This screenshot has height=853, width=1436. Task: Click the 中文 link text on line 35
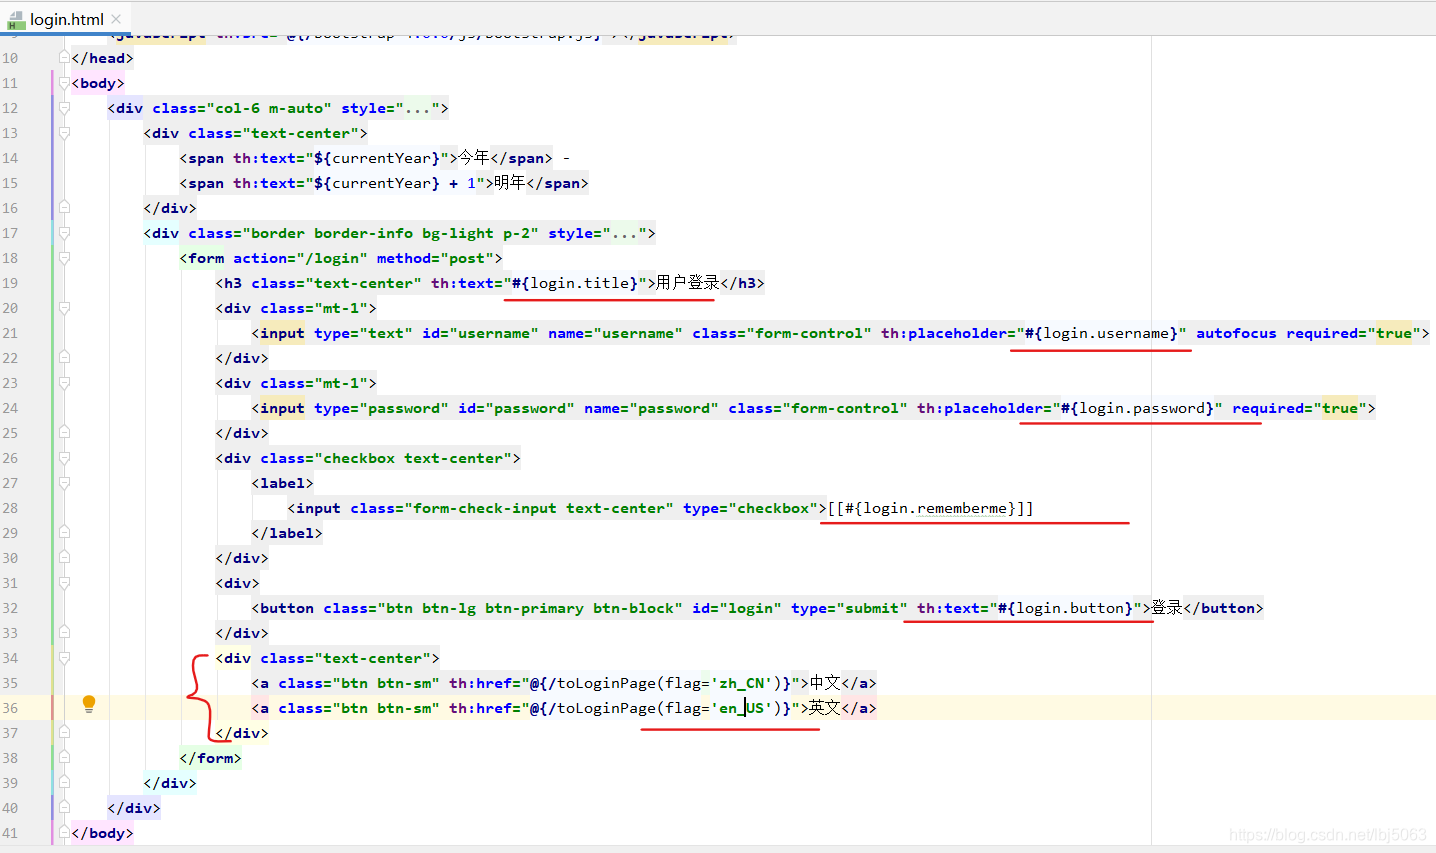pos(825,683)
